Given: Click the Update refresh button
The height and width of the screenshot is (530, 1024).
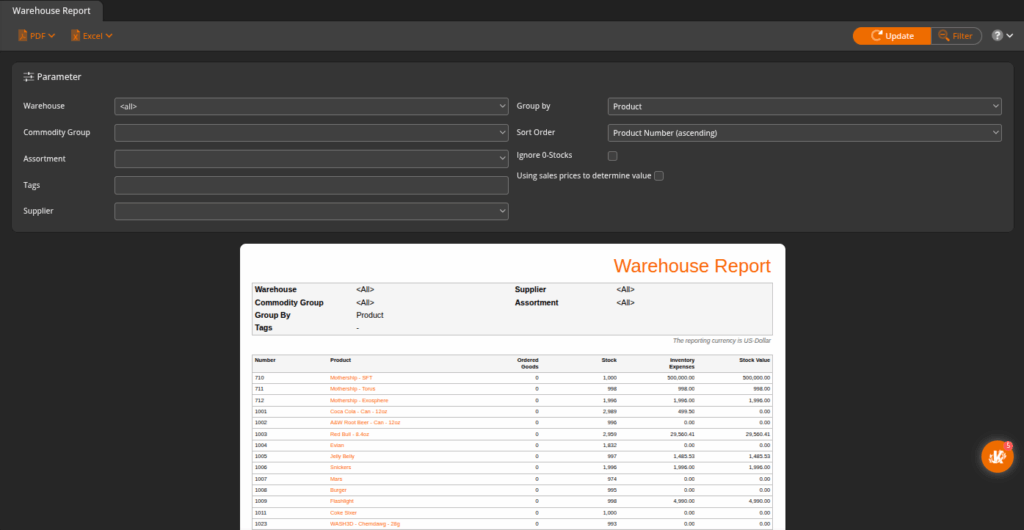Looking at the screenshot, I should coord(891,36).
